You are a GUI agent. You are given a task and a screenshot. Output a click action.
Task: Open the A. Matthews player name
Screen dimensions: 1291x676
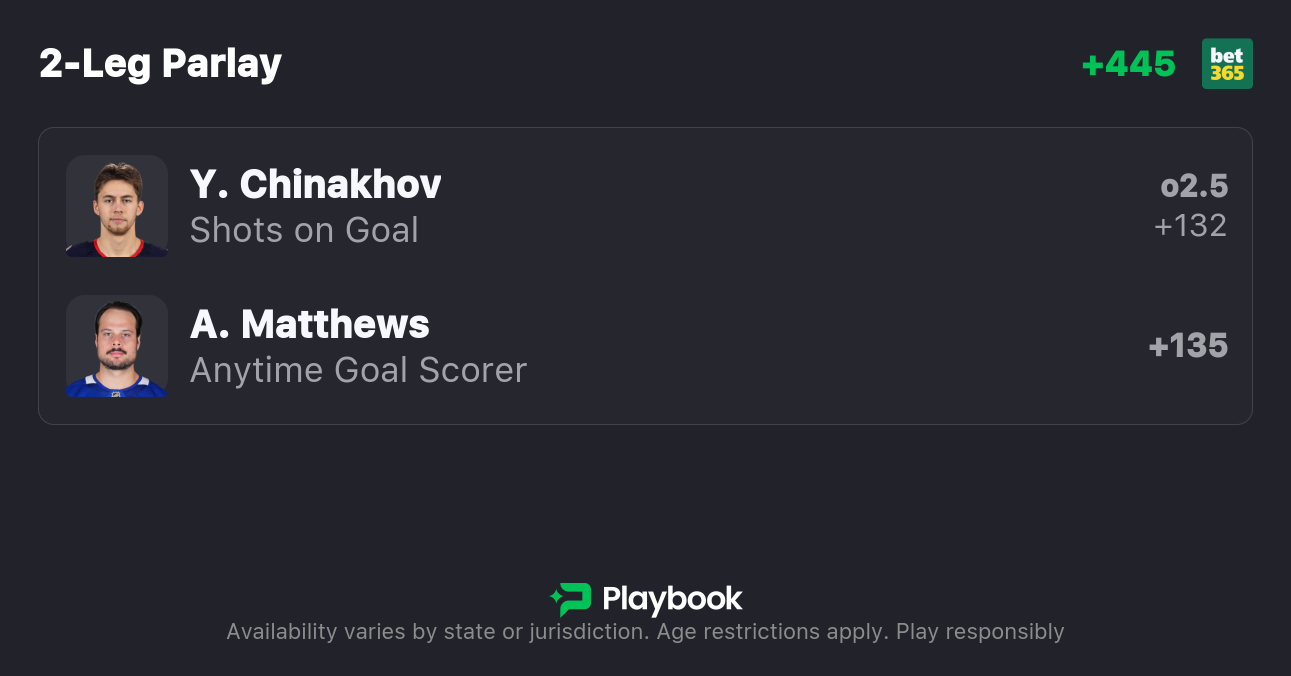point(309,324)
